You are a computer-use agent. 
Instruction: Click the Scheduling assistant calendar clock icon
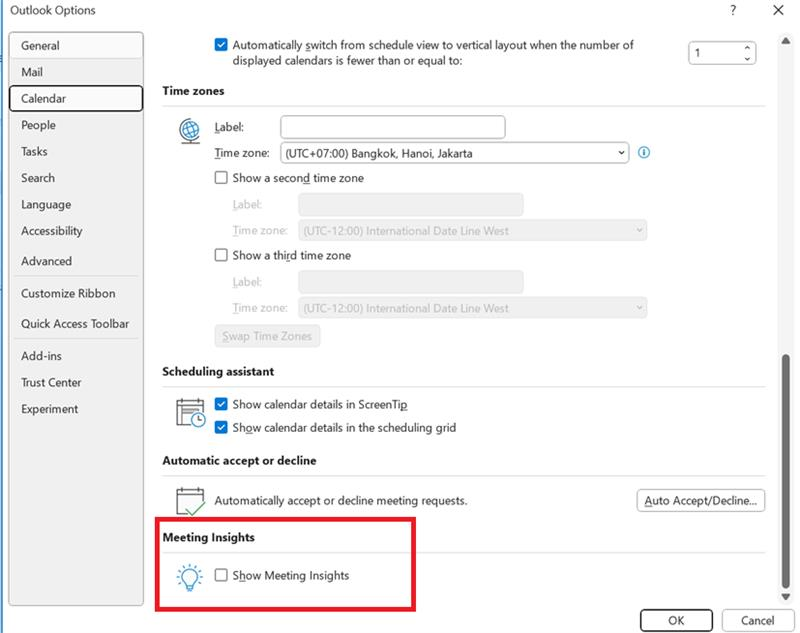point(190,413)
